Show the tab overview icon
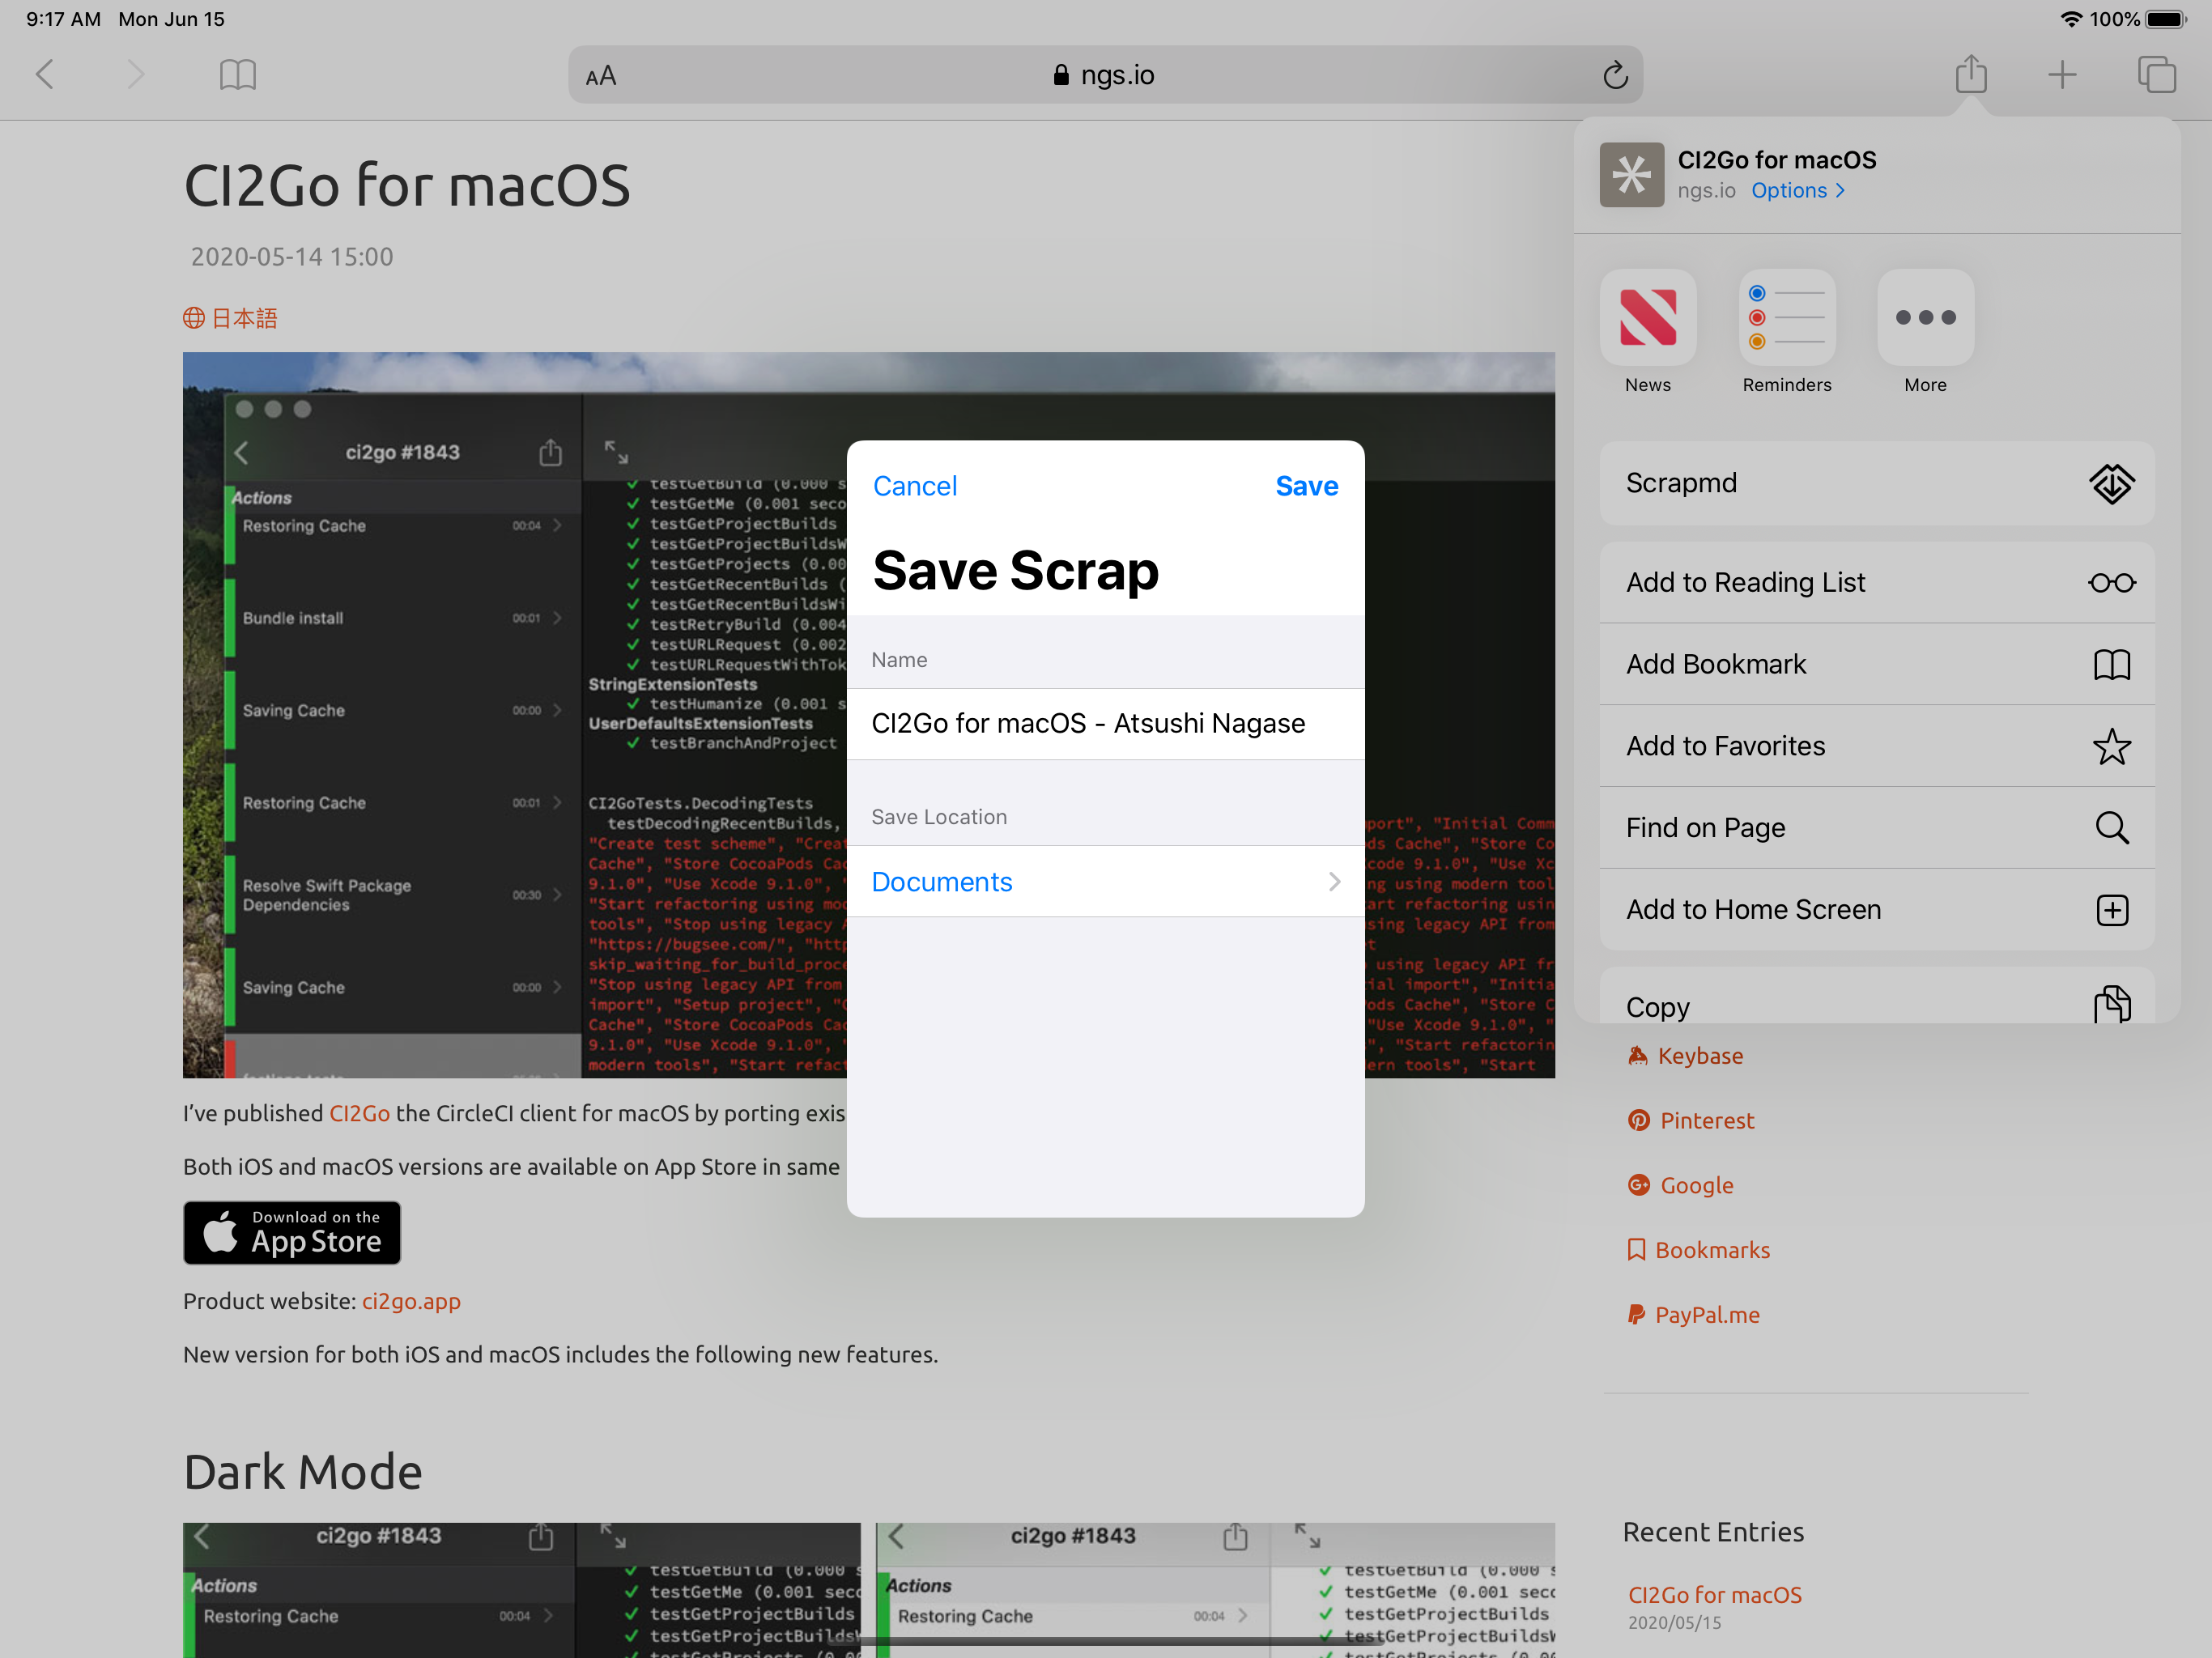Viewport: 2212px width, 1658px height. click(x=2156, y=74)
